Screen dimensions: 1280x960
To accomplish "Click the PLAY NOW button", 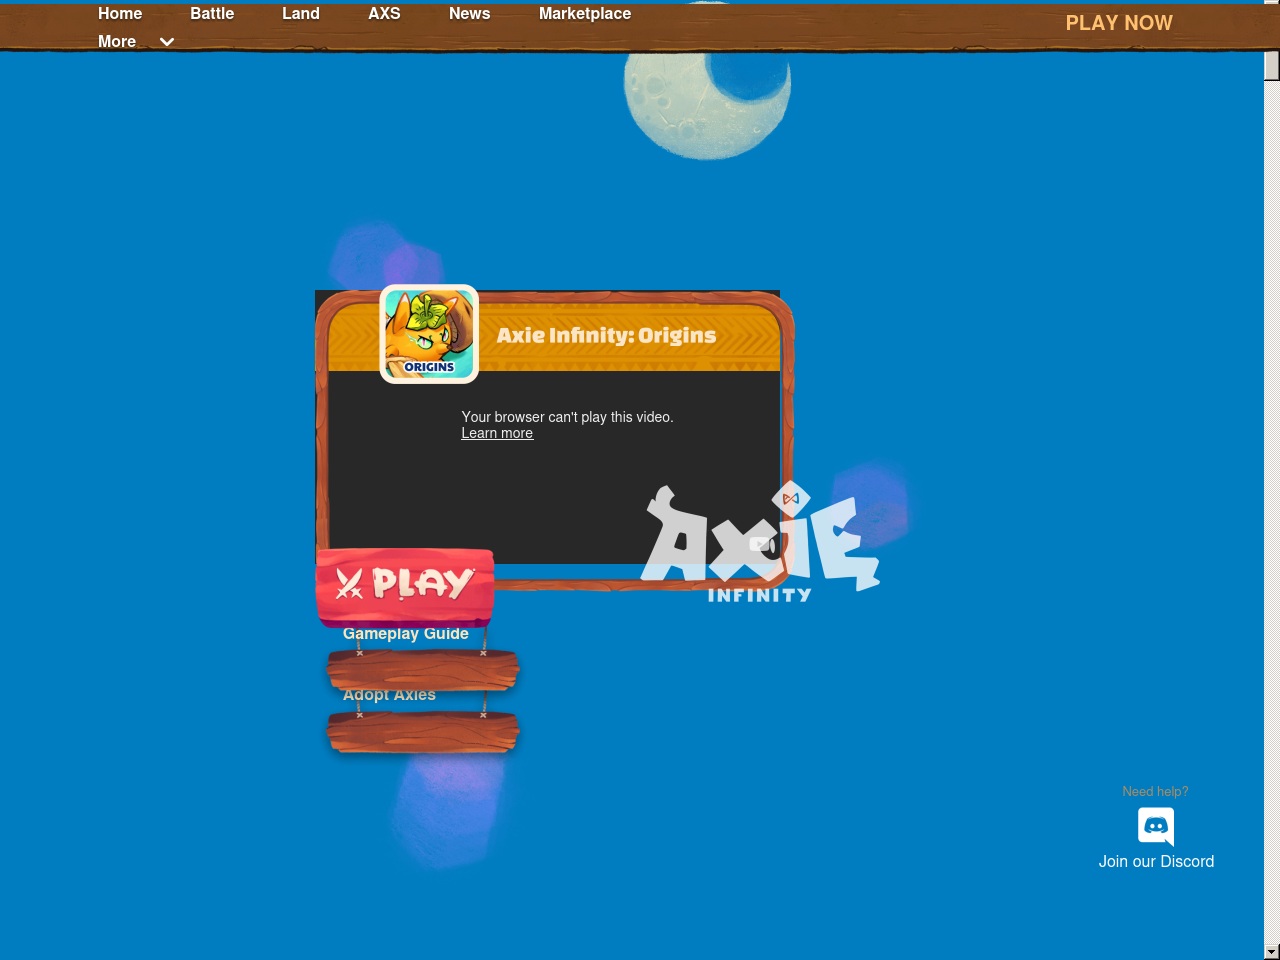I will (1119, 23).
